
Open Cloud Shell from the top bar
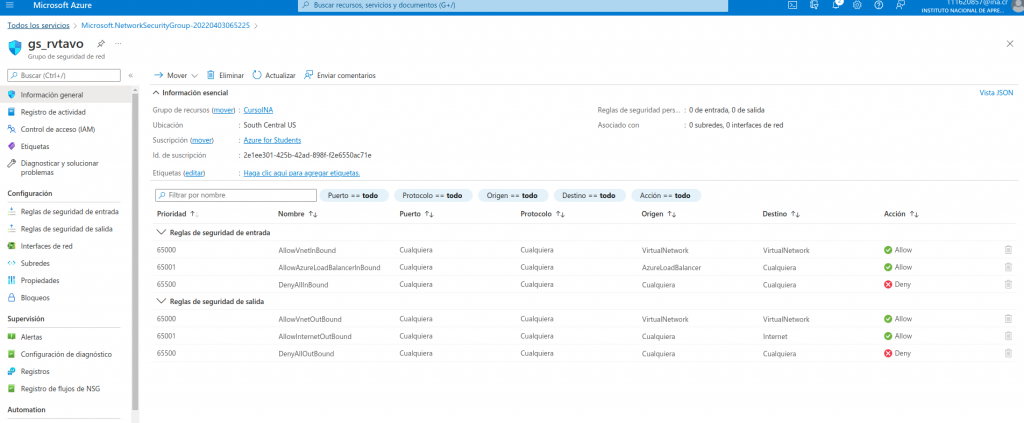click(792, 5)
